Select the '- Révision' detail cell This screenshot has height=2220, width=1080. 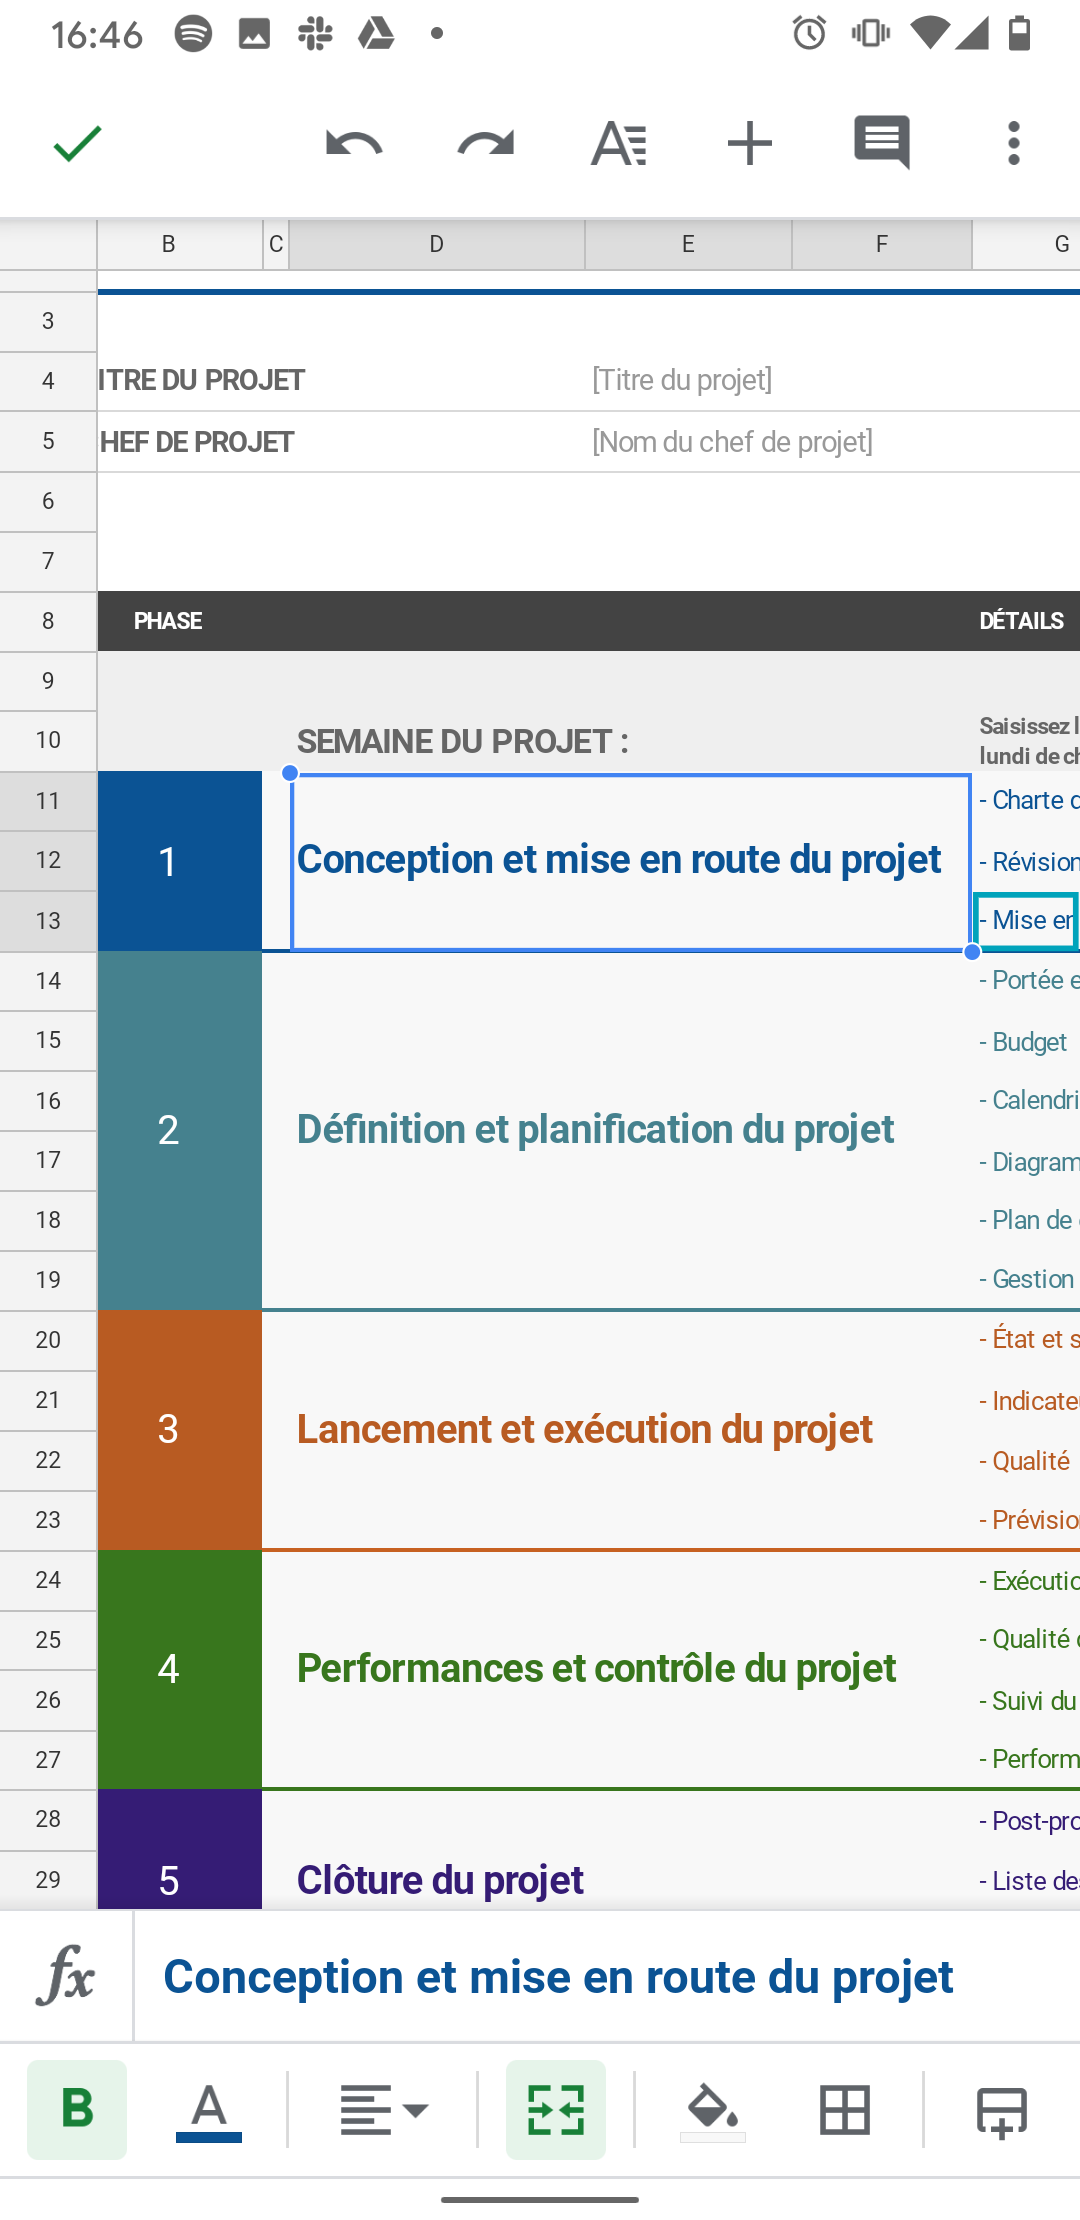(1027, 861)
